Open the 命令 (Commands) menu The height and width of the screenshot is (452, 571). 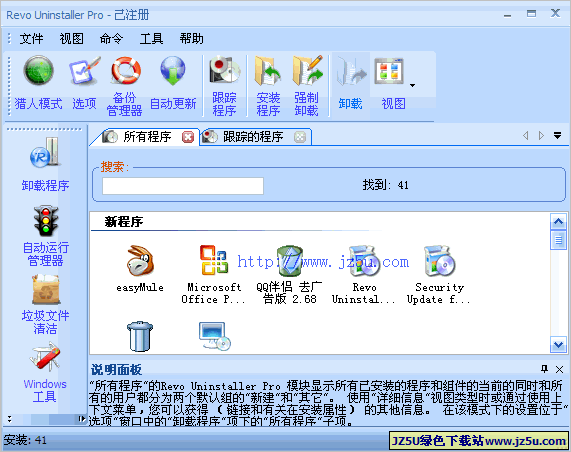pyautogui.click(x=111, y=39)
